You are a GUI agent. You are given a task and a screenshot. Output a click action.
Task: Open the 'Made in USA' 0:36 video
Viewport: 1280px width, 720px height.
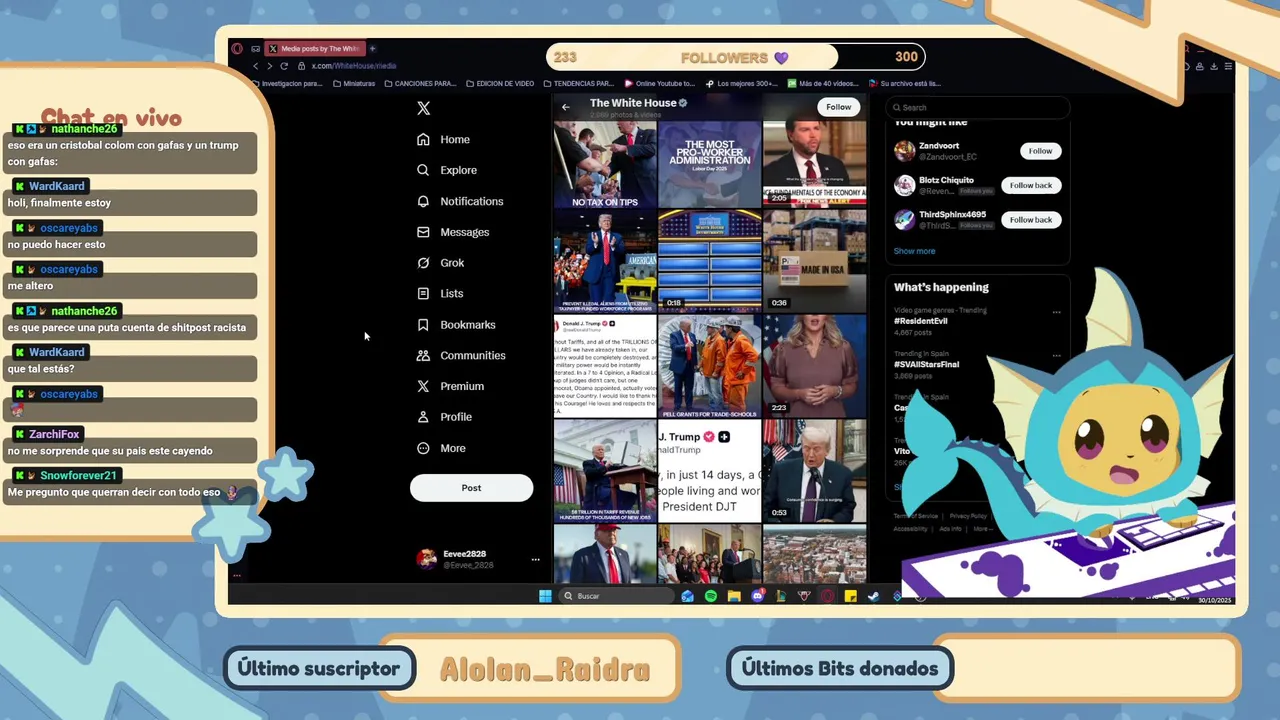coord(814,261)
